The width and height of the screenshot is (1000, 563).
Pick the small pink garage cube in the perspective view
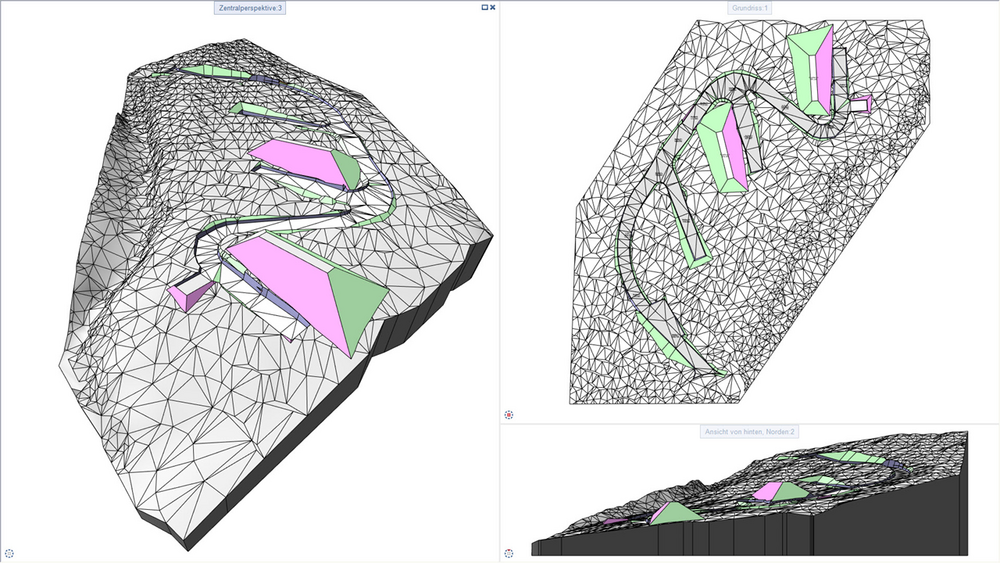[189, 296]
